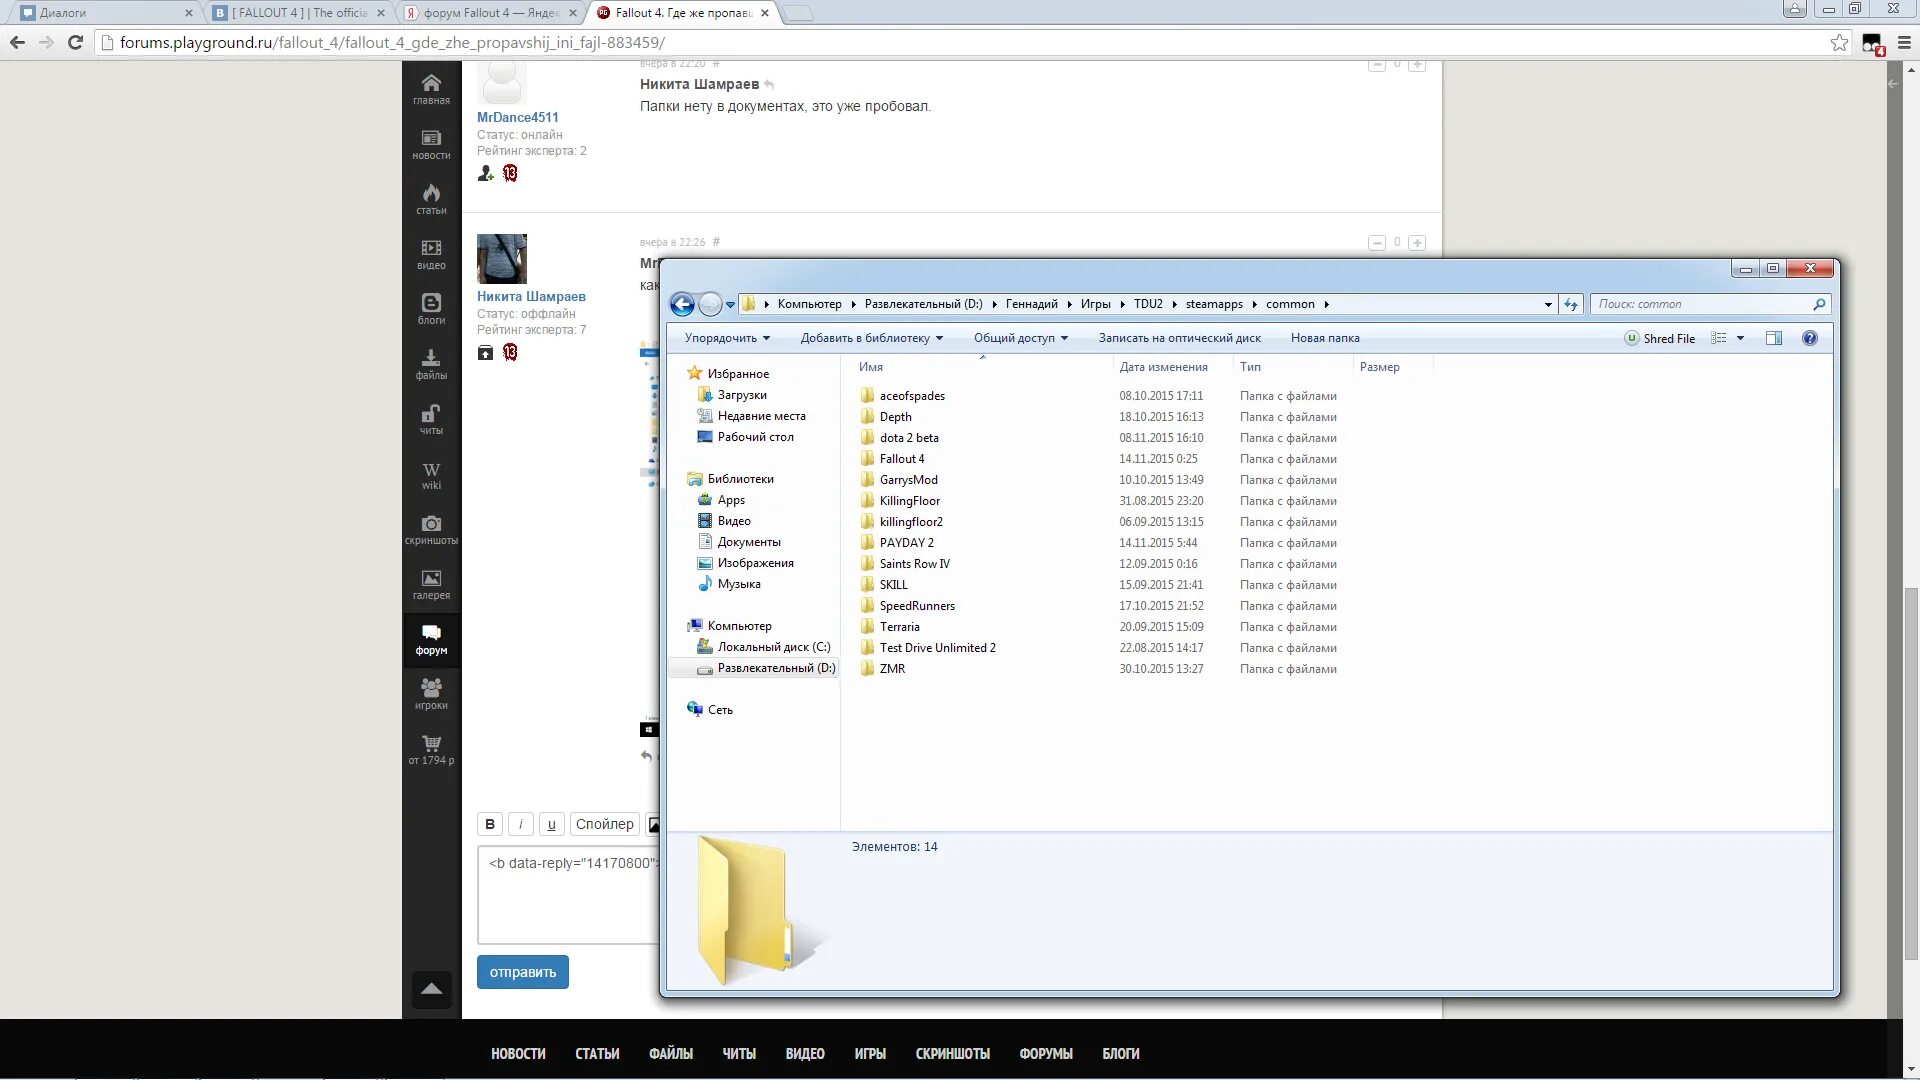Toggle bold formatting button B

coord(489,824)
